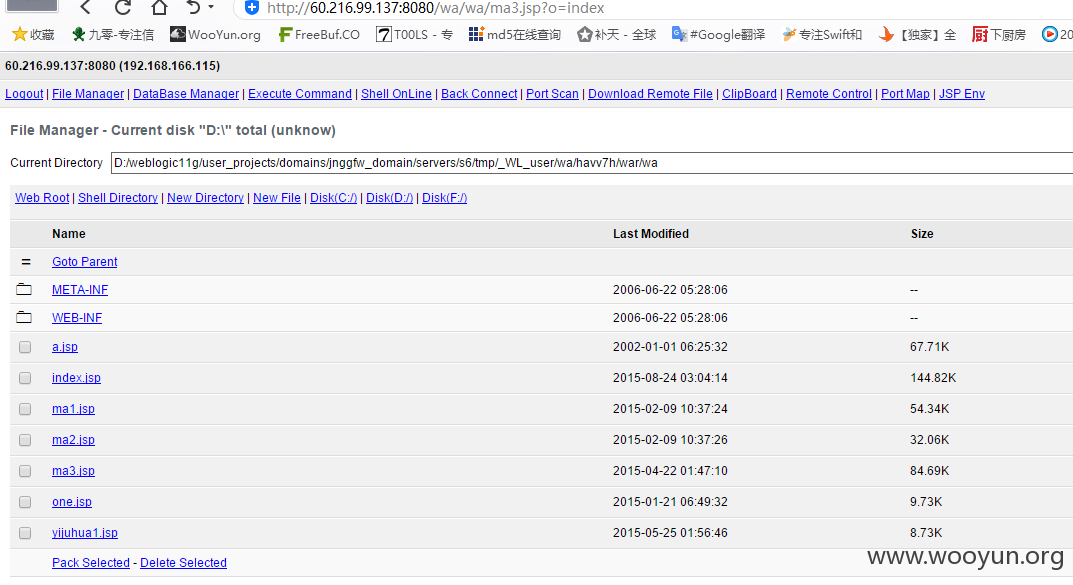Click Goto Parent link

click(84, 261)
